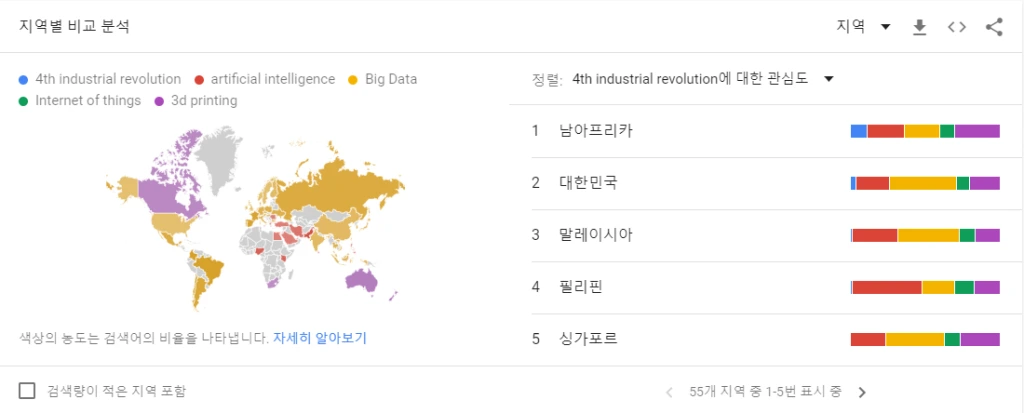The image size is (1024, 413).
Task: Open the 지역 dropdown menu
Action: (x=864, y=27)
